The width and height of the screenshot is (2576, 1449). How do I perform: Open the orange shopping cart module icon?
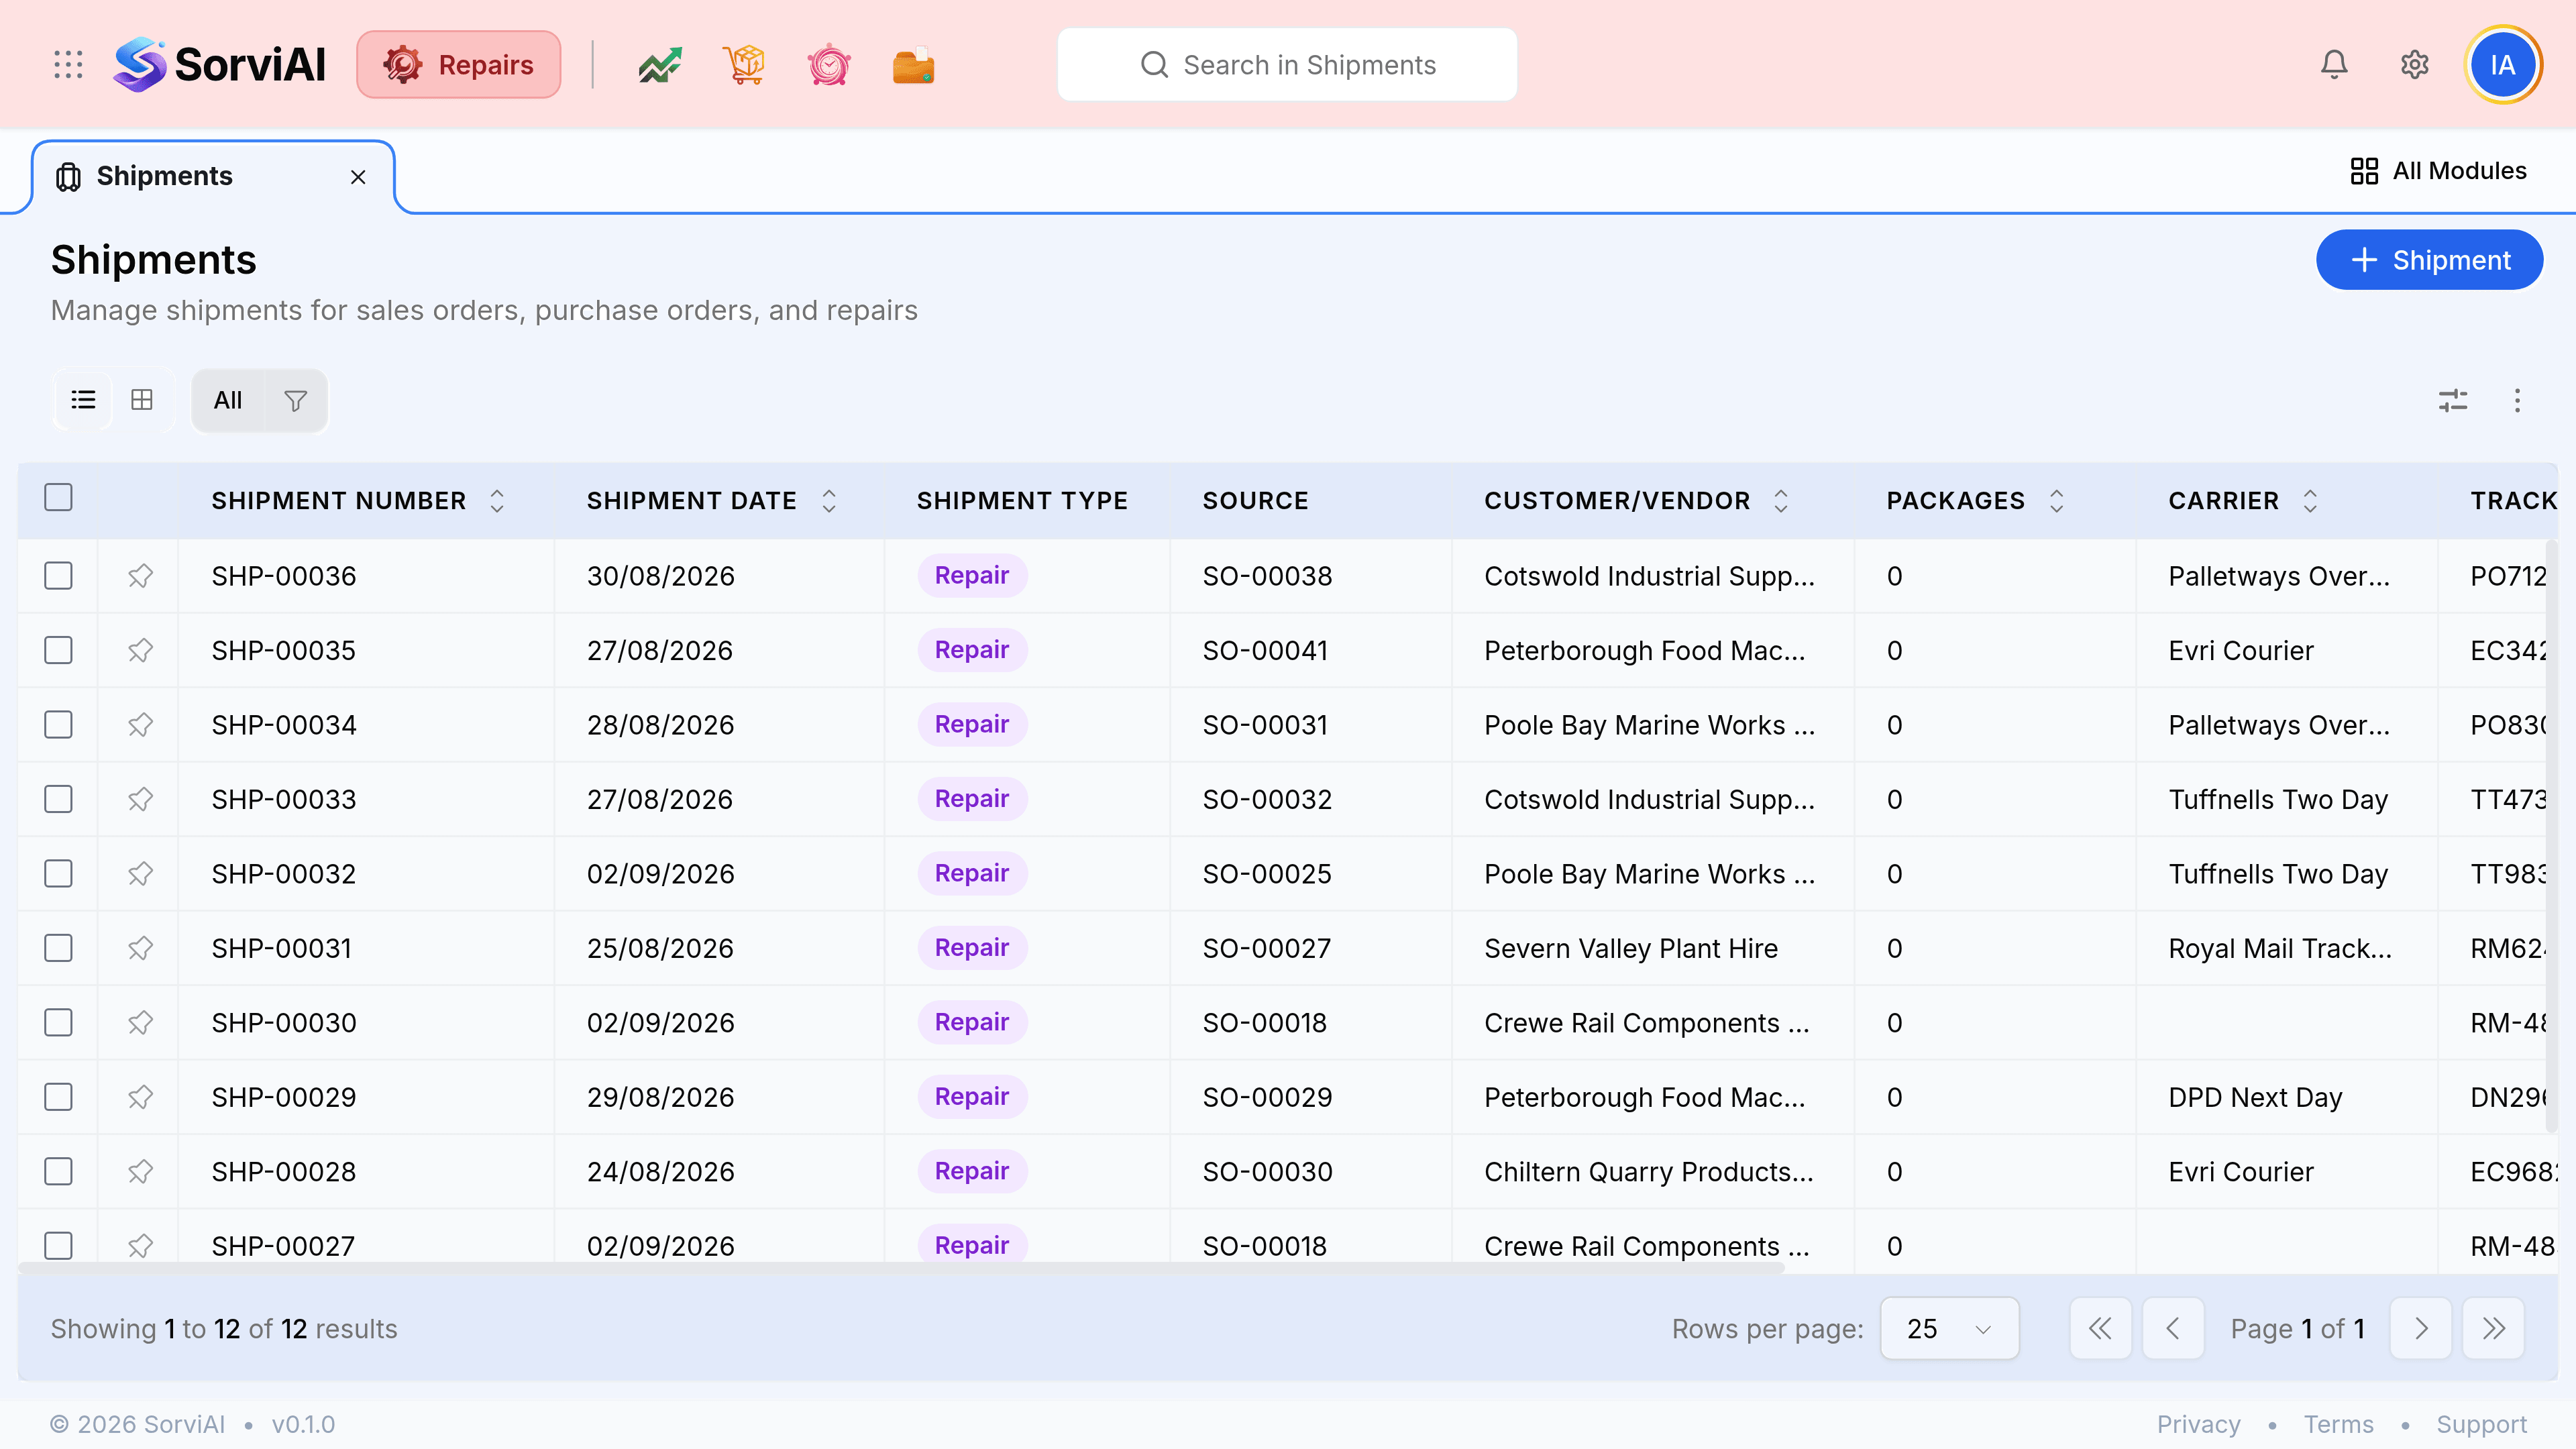[744, 65]
